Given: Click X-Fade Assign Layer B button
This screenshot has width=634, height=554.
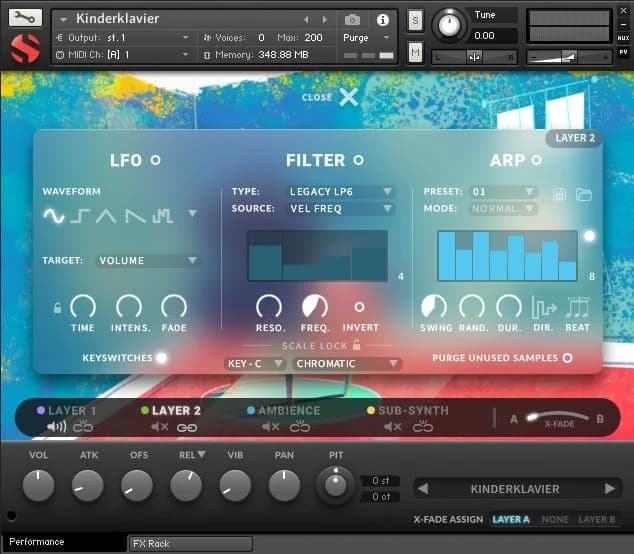Looking at the screenshot, I should click(x=597, y=520).
